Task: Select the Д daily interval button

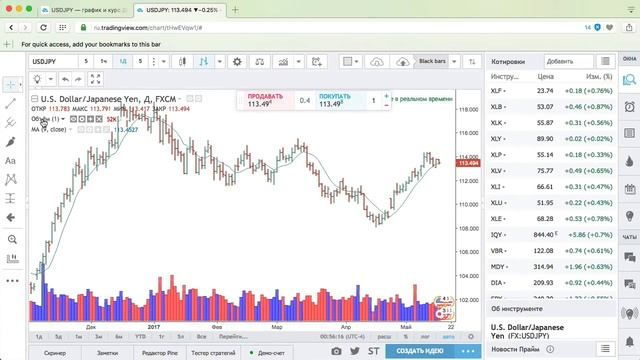Action: tap(123, 62)
